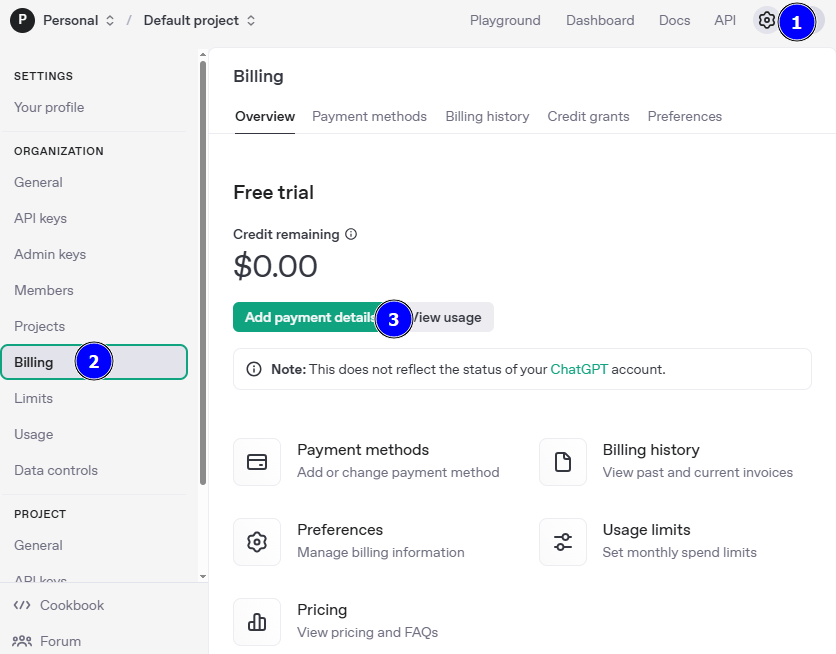Image resolution: width=836 pixels, height=654 pixels.
Task: Click the View usage button
Action: pos(447,317)
